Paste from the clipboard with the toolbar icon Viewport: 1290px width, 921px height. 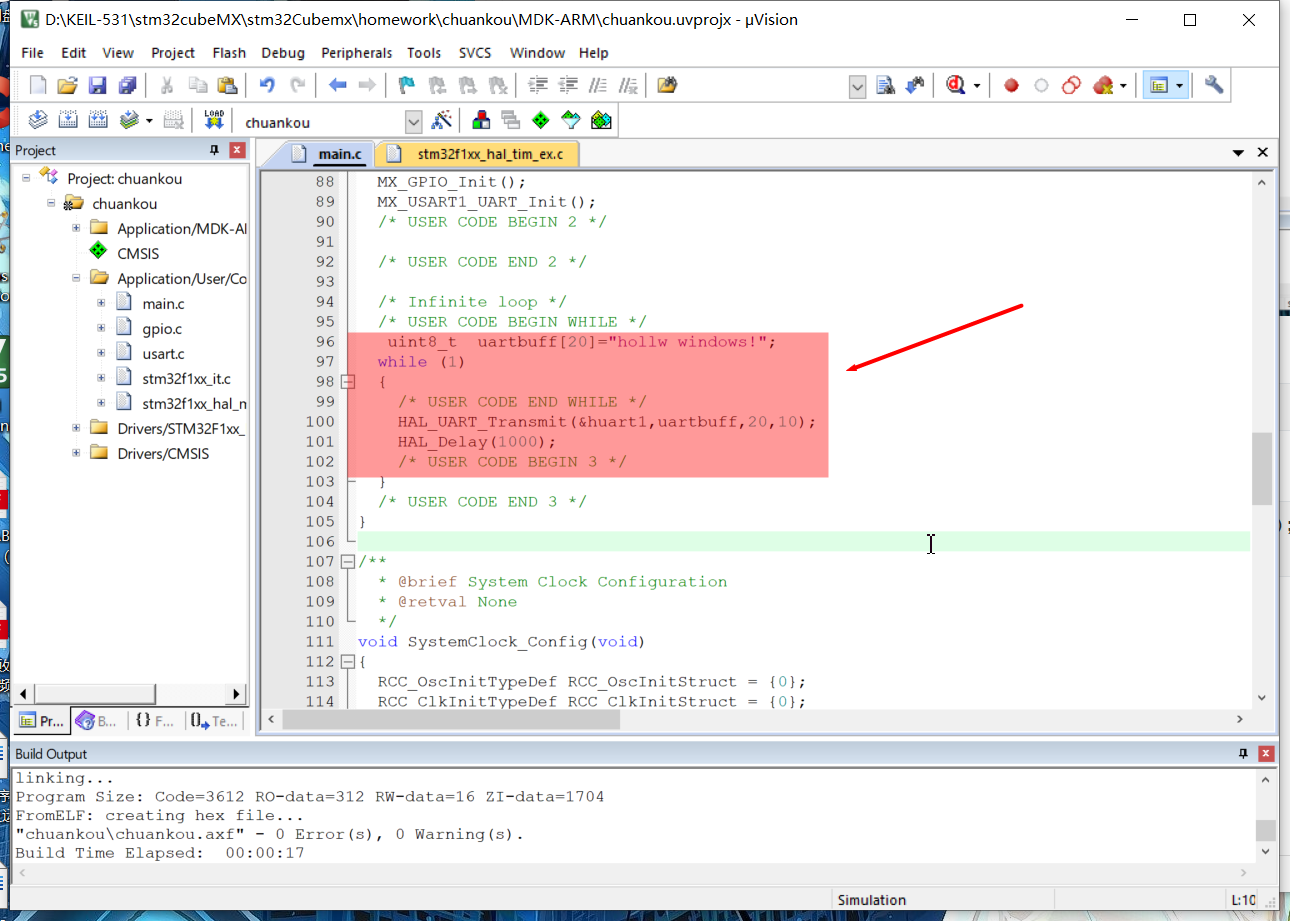pos(228,85)
